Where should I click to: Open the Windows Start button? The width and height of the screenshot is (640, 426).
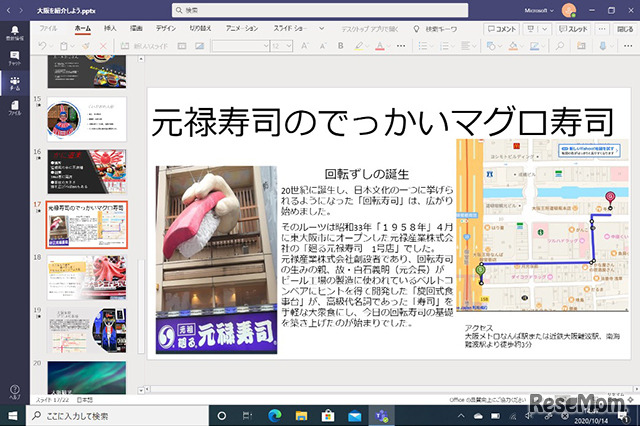coord(13,416)
